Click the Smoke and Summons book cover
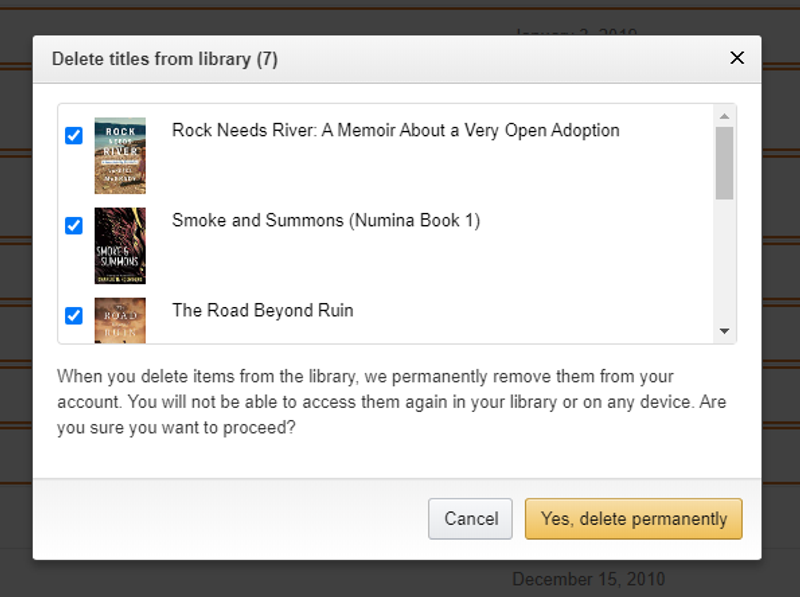 coord(120,245)
